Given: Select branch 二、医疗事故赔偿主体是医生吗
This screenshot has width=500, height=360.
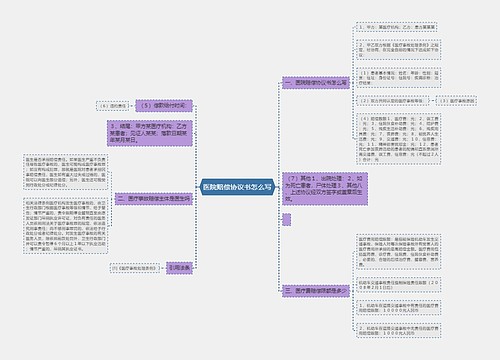Looking at the screenshot, I should click(x=154, y=199).
